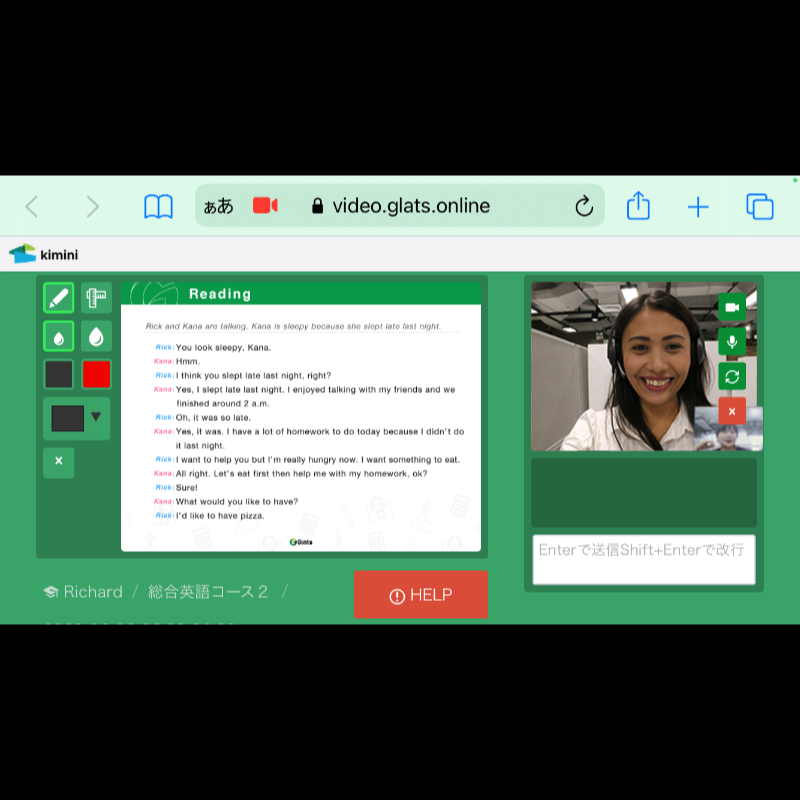Screen dimensions: 800x800
Task: Choose the thick stroke droplet size
Action: click(96, 337)
